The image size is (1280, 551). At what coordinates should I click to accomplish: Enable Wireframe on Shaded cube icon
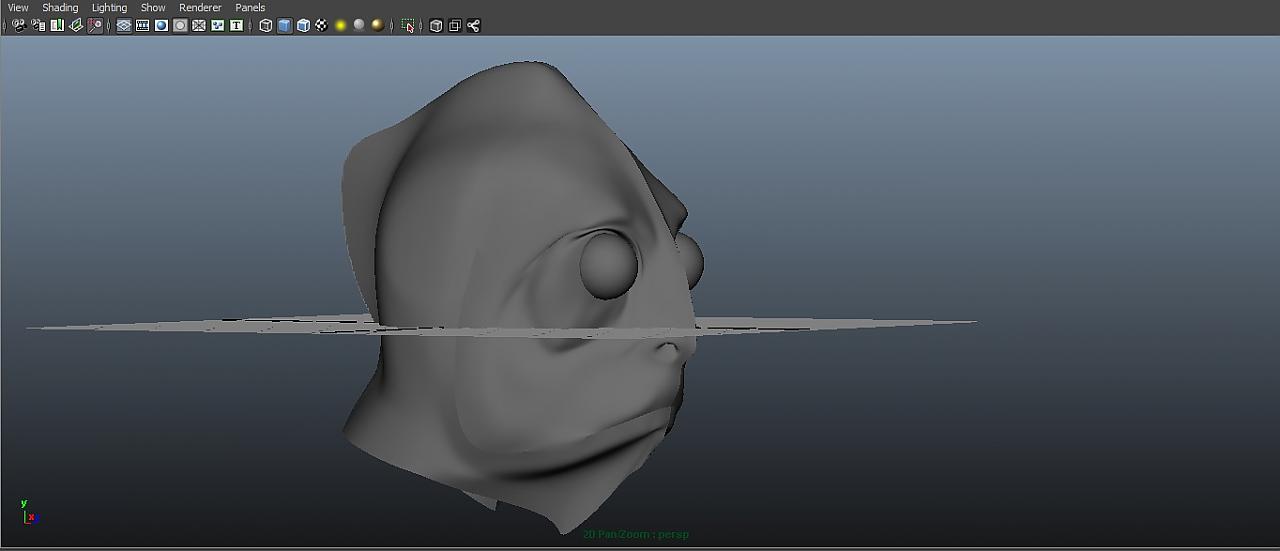pos(303,26)
